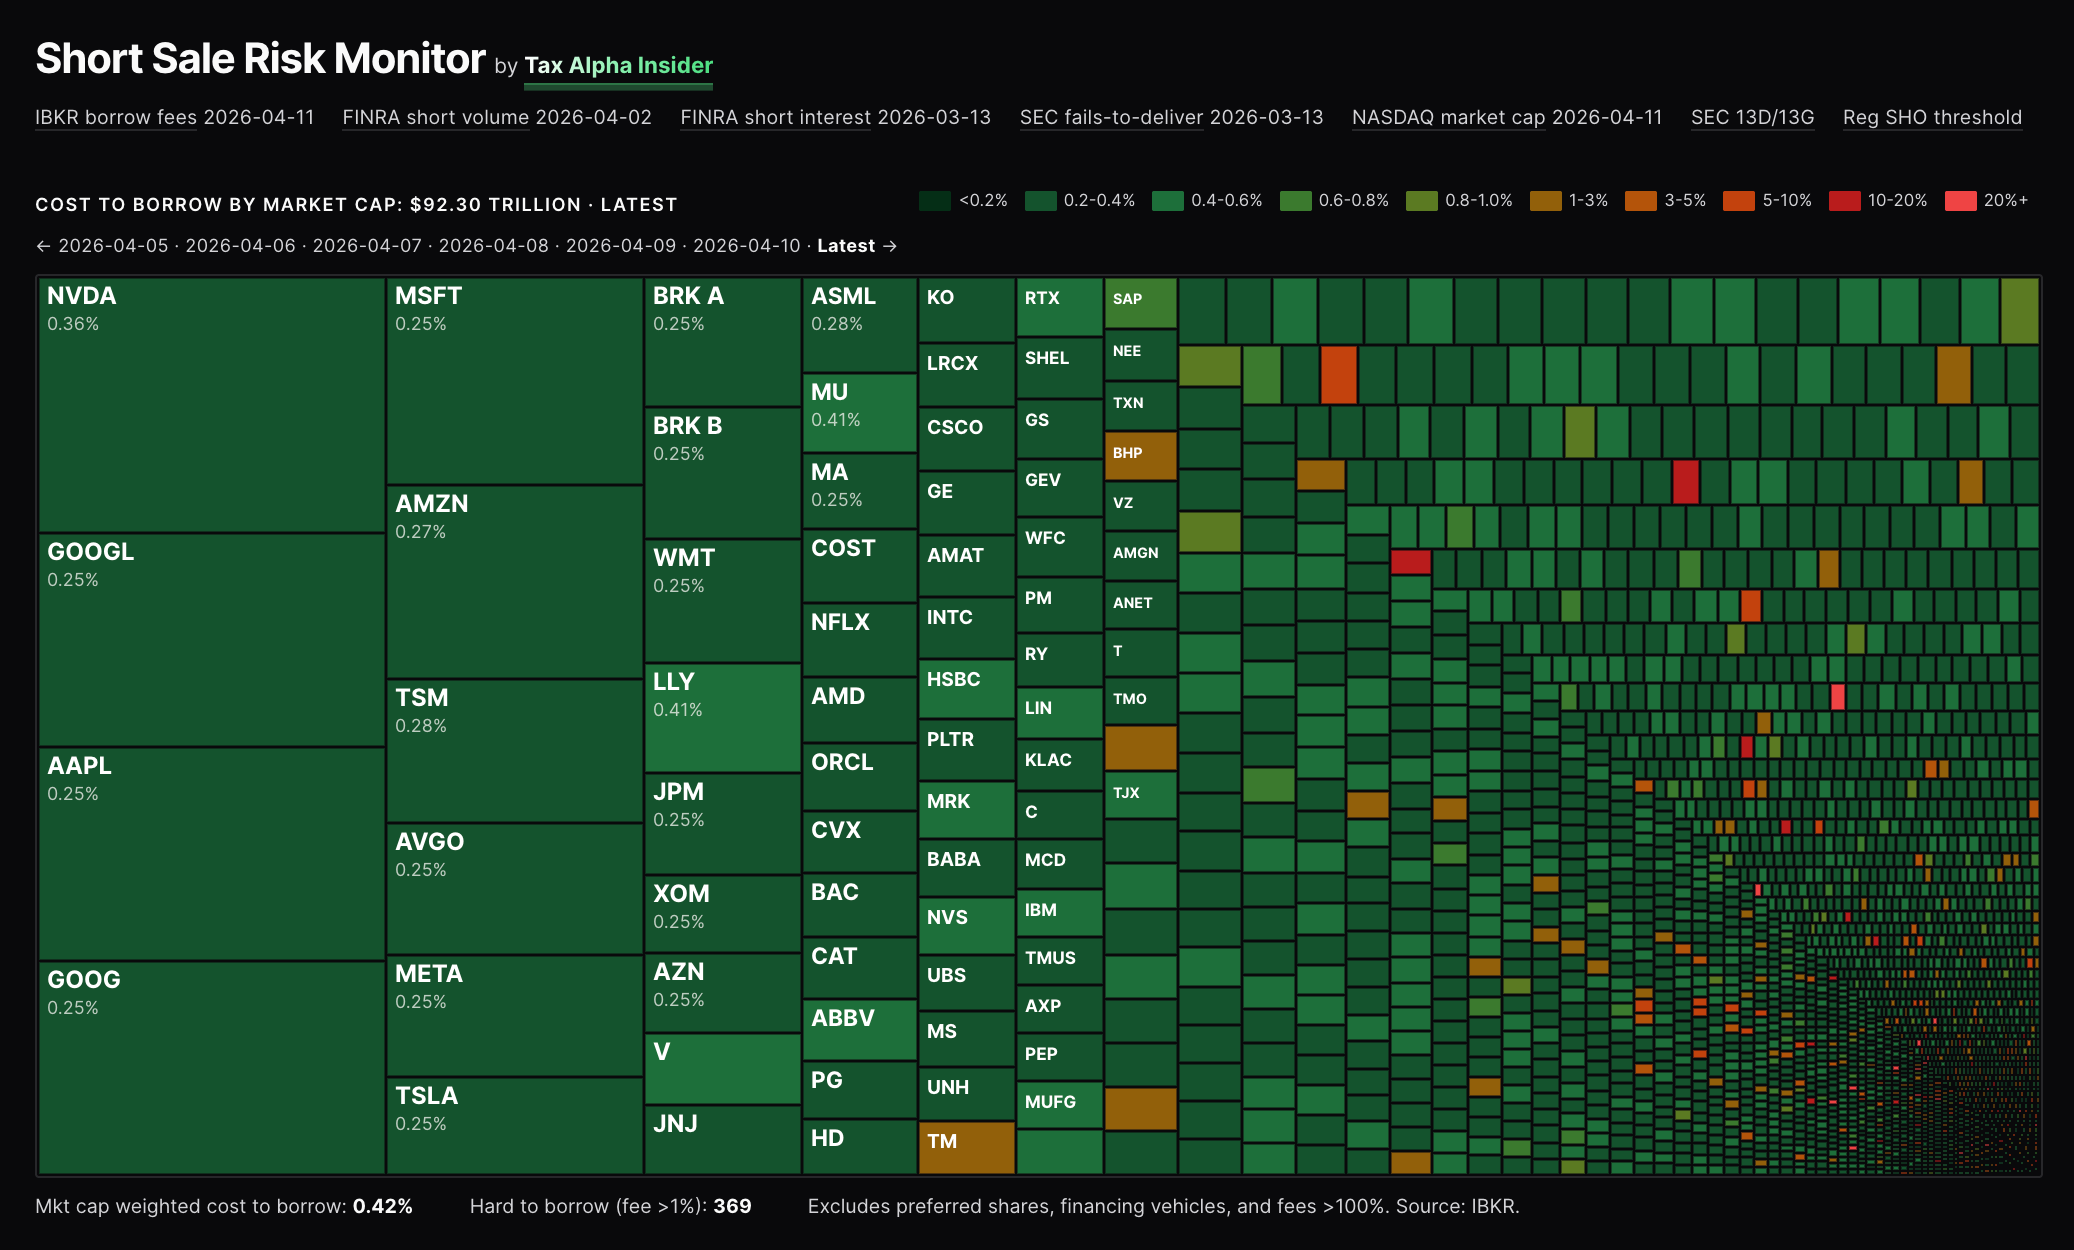Click the 20%+ legend color swatch
Screen dimensions: 2074x1250
(x=1960, y=201)
